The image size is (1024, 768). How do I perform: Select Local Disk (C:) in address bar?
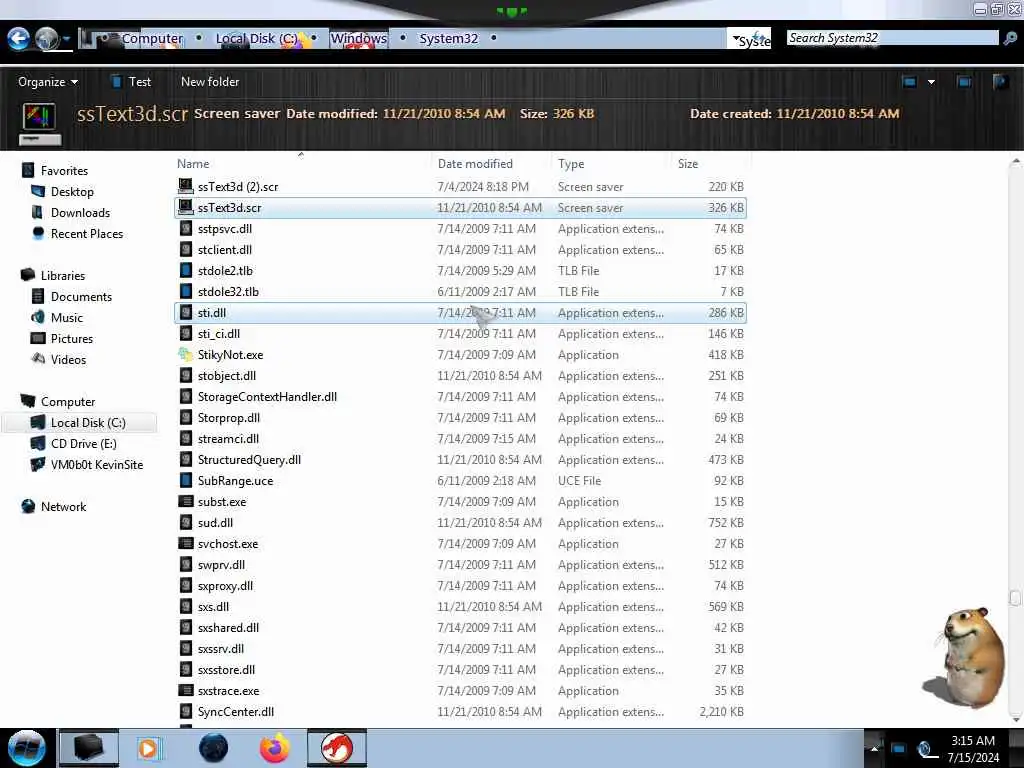(x=257, y=39)
